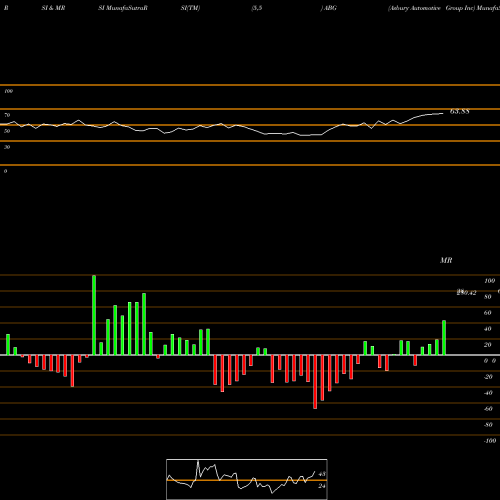Screen dimensions: 500x500
Task: Click the '-40' label on MR axis
Action: coord(488,393)
